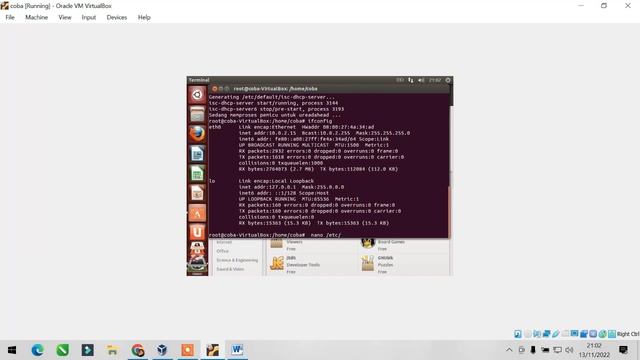Click the guest network indicator in top panel

411,80
